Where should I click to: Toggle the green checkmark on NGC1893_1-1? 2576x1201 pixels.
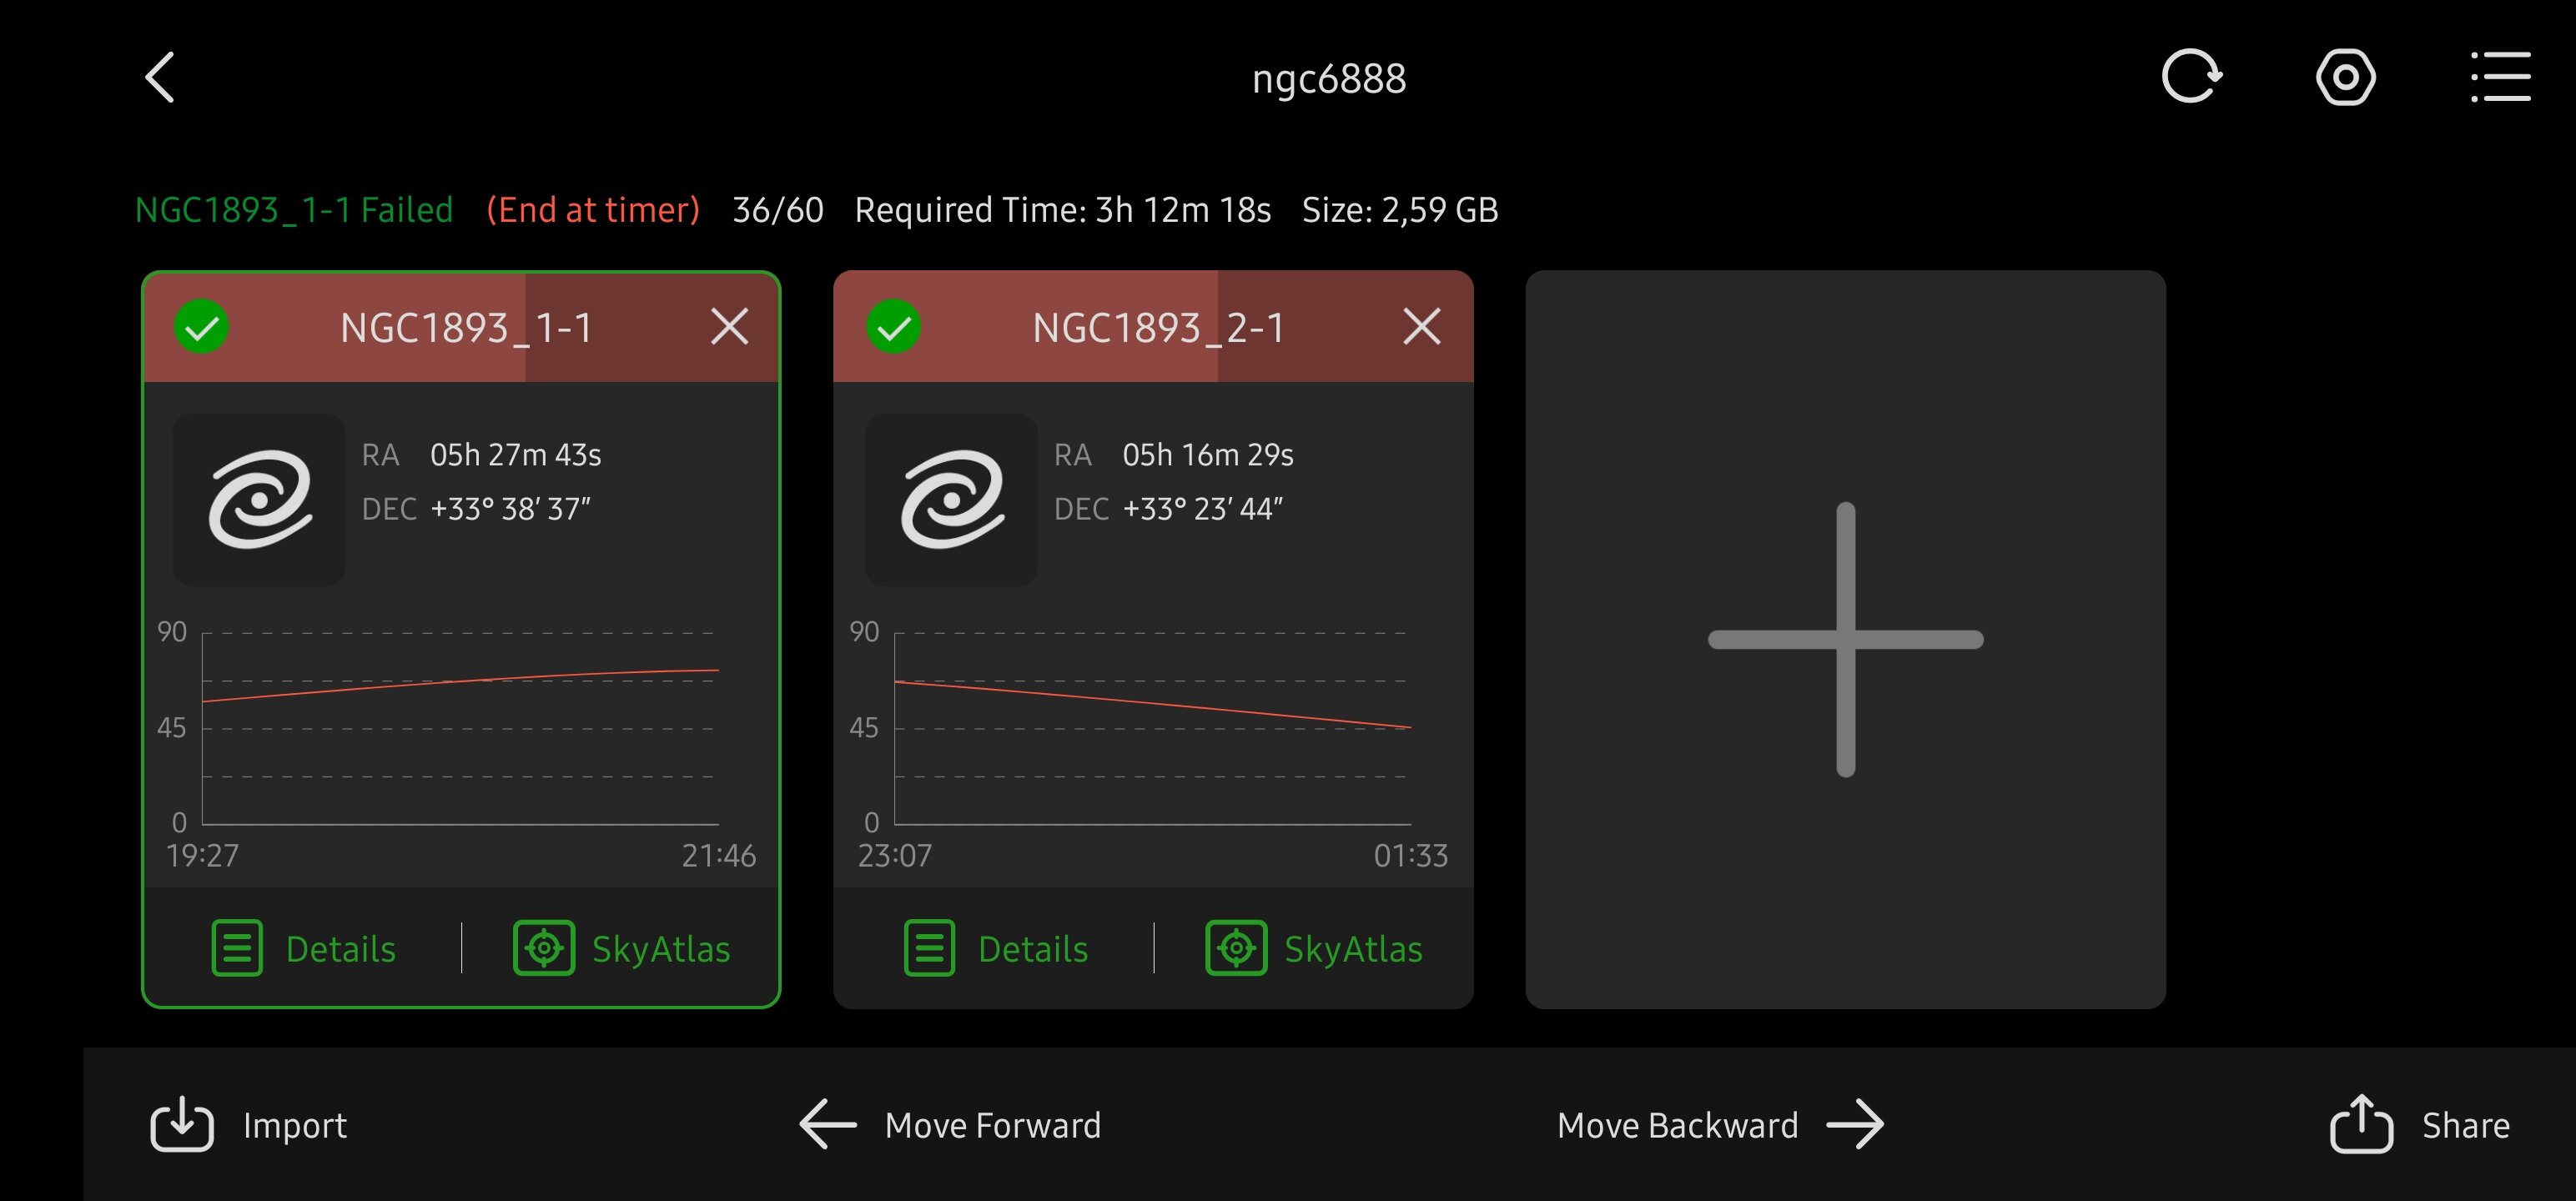point(202,327)
